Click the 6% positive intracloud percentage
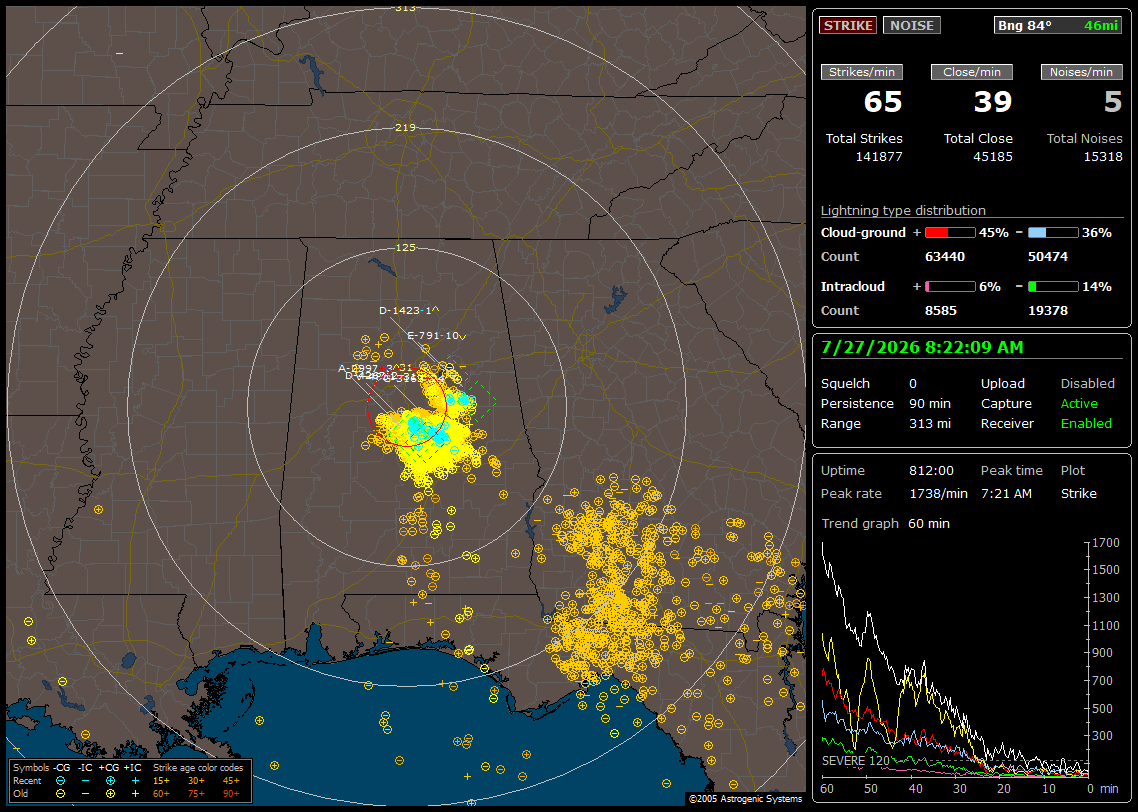The image size is (1138, 812). click(990, 287)
